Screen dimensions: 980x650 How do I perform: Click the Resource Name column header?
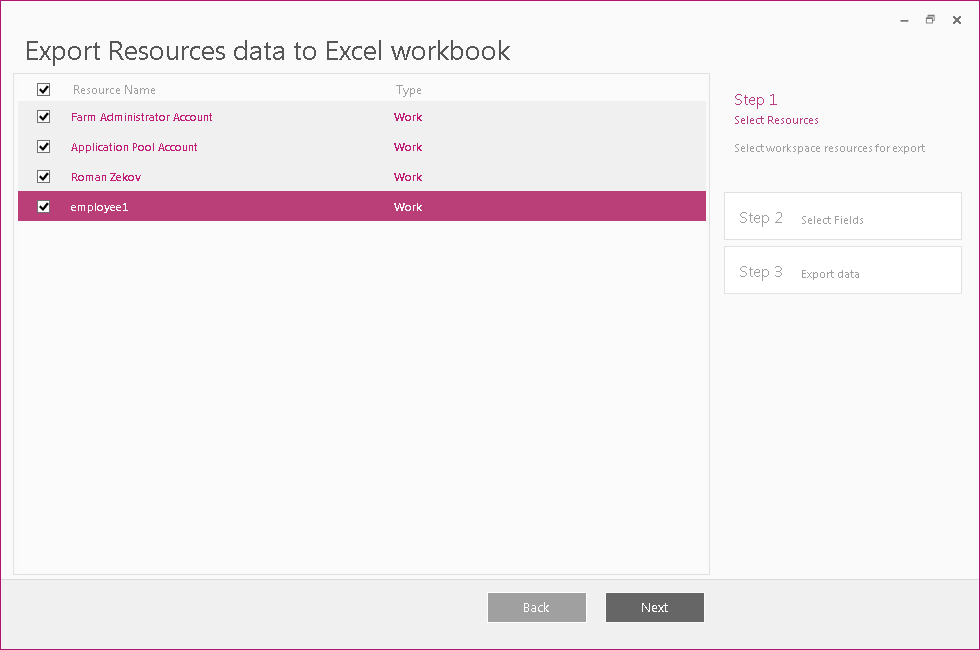click(x=114, y=90)
